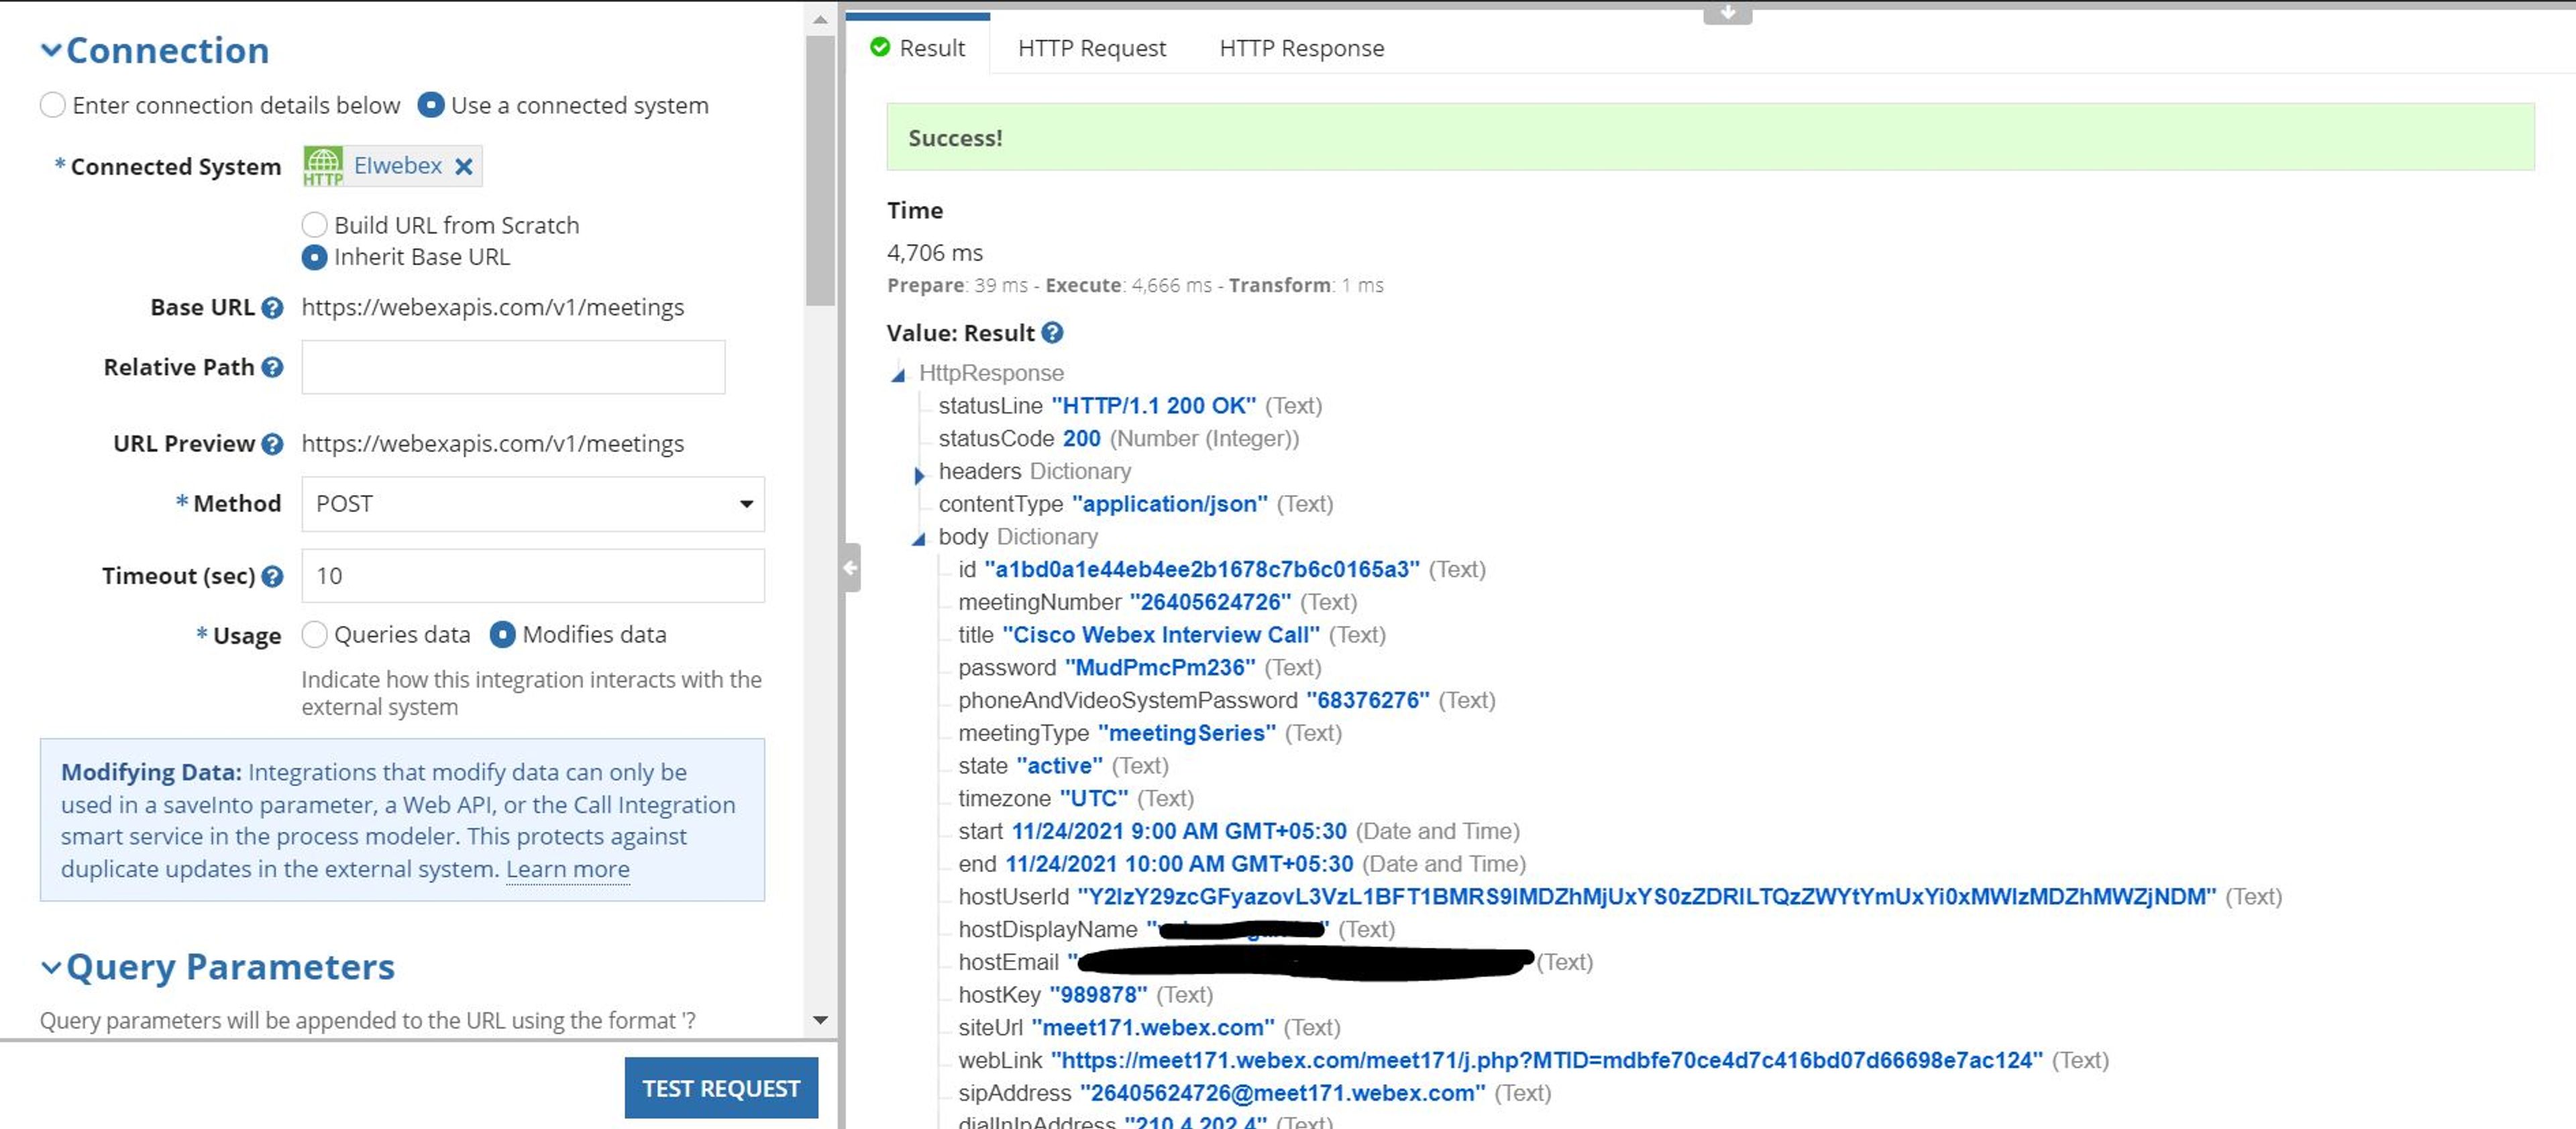Image resolution: width=2576 pixels, height=1129 pixels.
Task: Choose 'Build URL from Scratch'
Action: [x=314, y=225]
